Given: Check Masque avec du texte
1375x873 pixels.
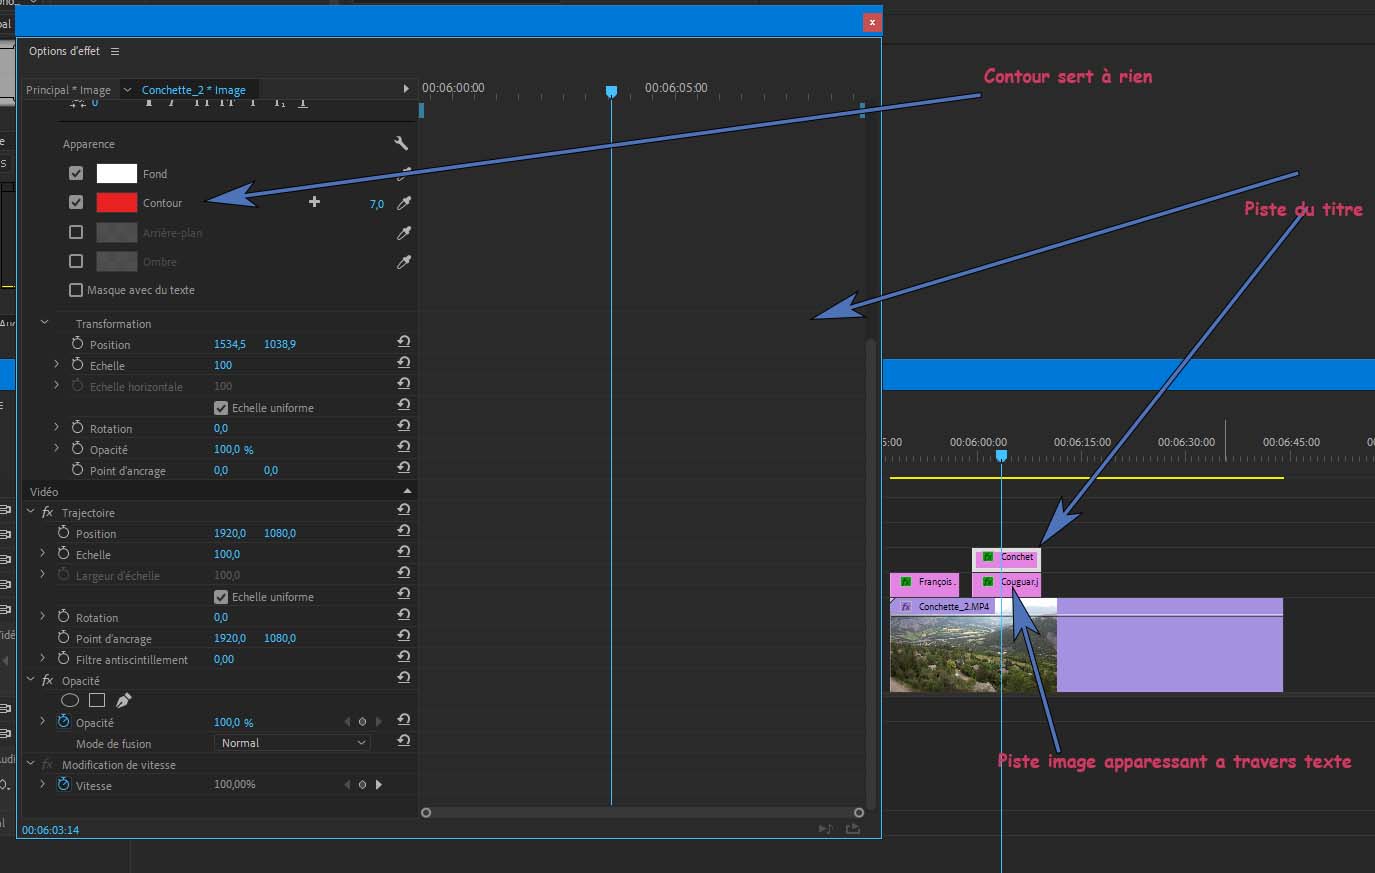Looking at the screenshot, I should [x=76, y=290].
